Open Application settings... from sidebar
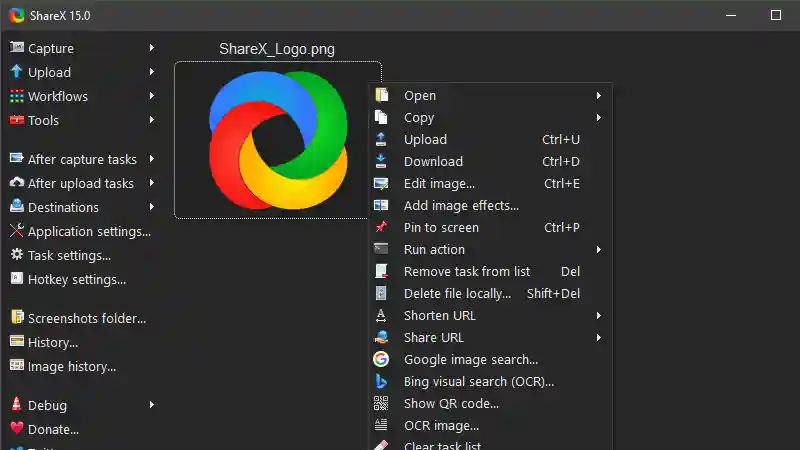The height and width of the screenshot is (450, 800). tap(81, 231)
